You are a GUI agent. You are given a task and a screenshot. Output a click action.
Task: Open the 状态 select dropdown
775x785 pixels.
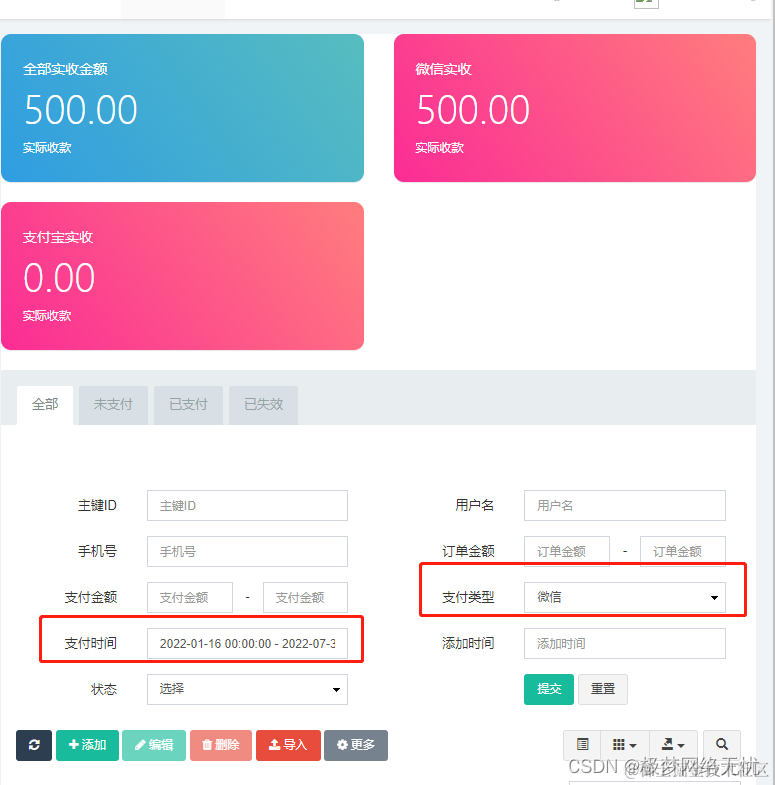[247, 689]
